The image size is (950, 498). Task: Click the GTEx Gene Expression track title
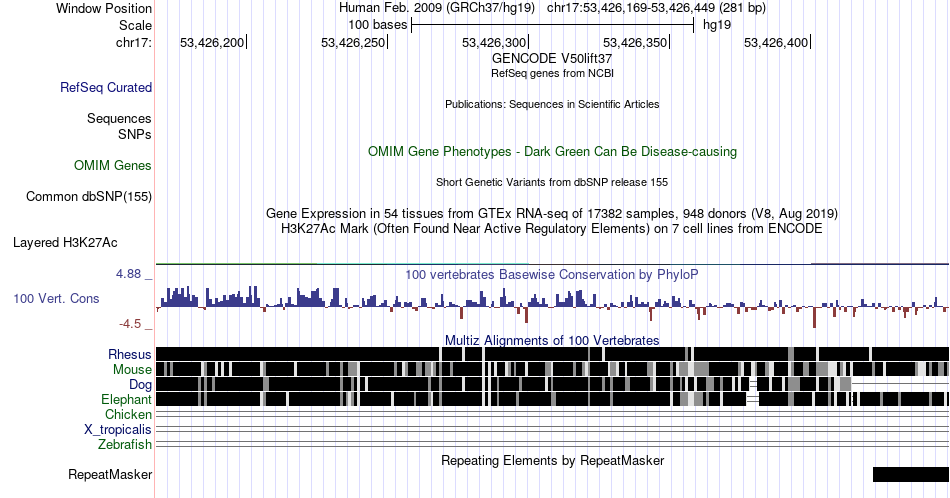point(552,213)
